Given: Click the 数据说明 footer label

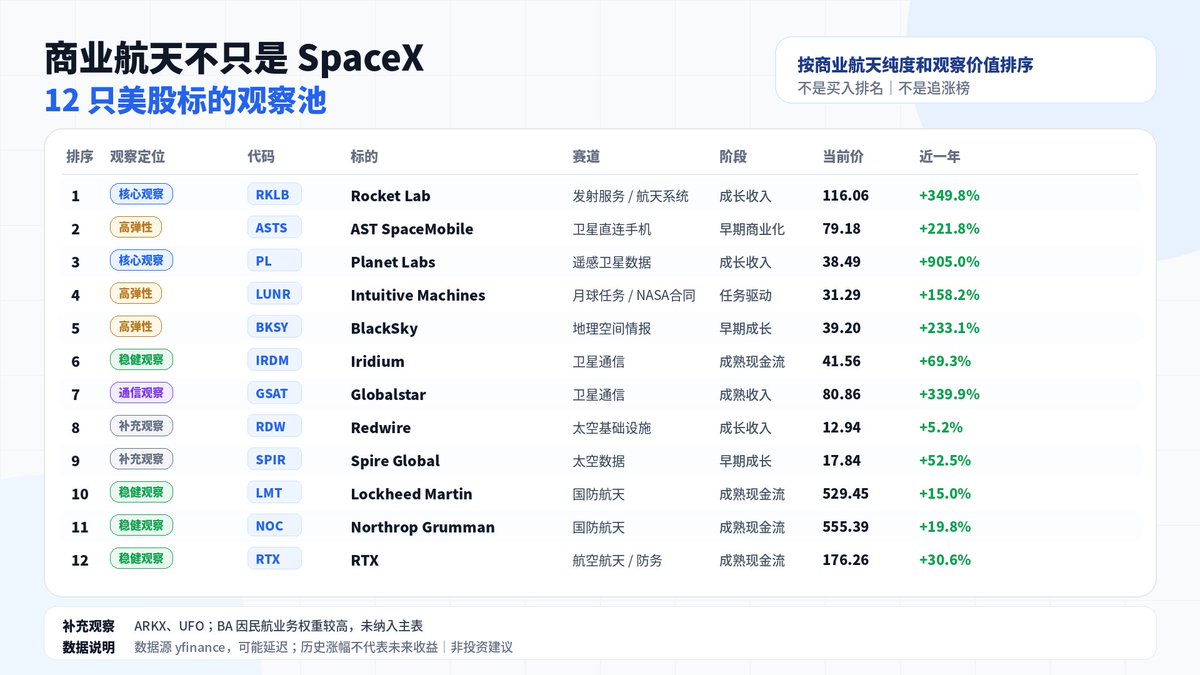Looking at the screenshot, I should coord(88,647).
